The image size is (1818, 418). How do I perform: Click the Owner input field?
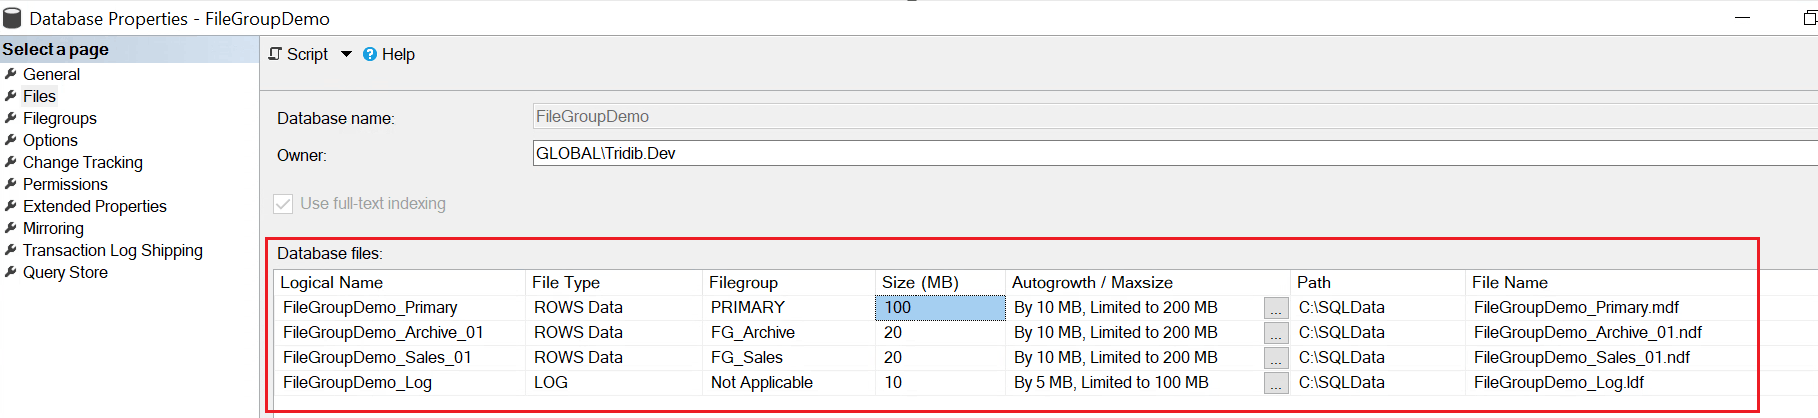(1175, 153)
